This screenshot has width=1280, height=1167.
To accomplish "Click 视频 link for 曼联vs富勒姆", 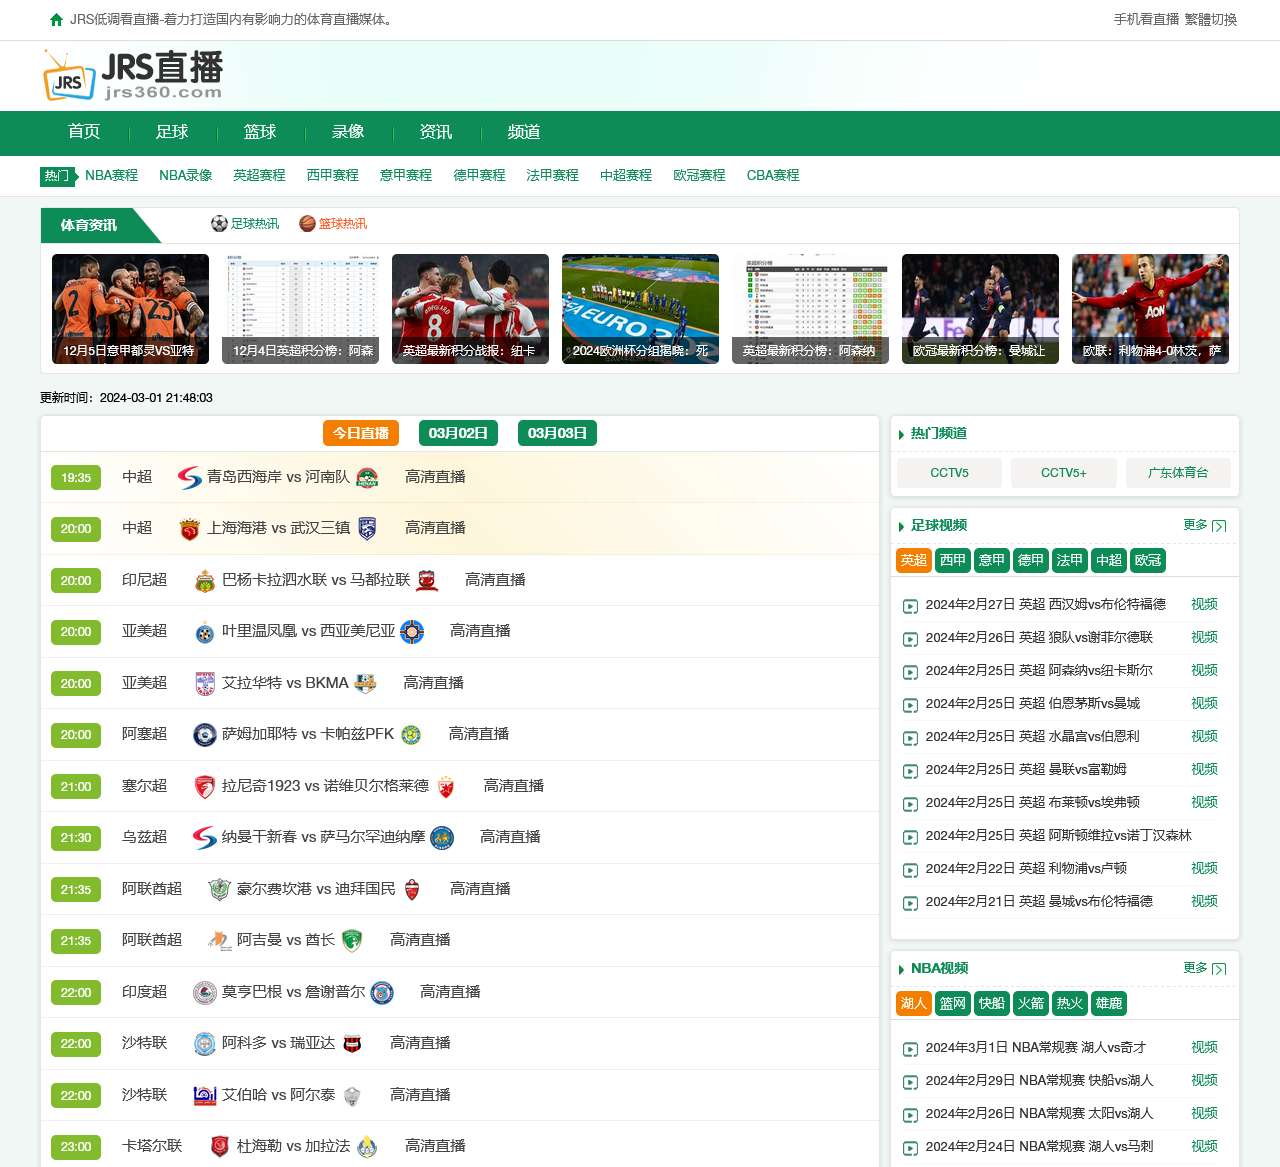I will 1204,769.
